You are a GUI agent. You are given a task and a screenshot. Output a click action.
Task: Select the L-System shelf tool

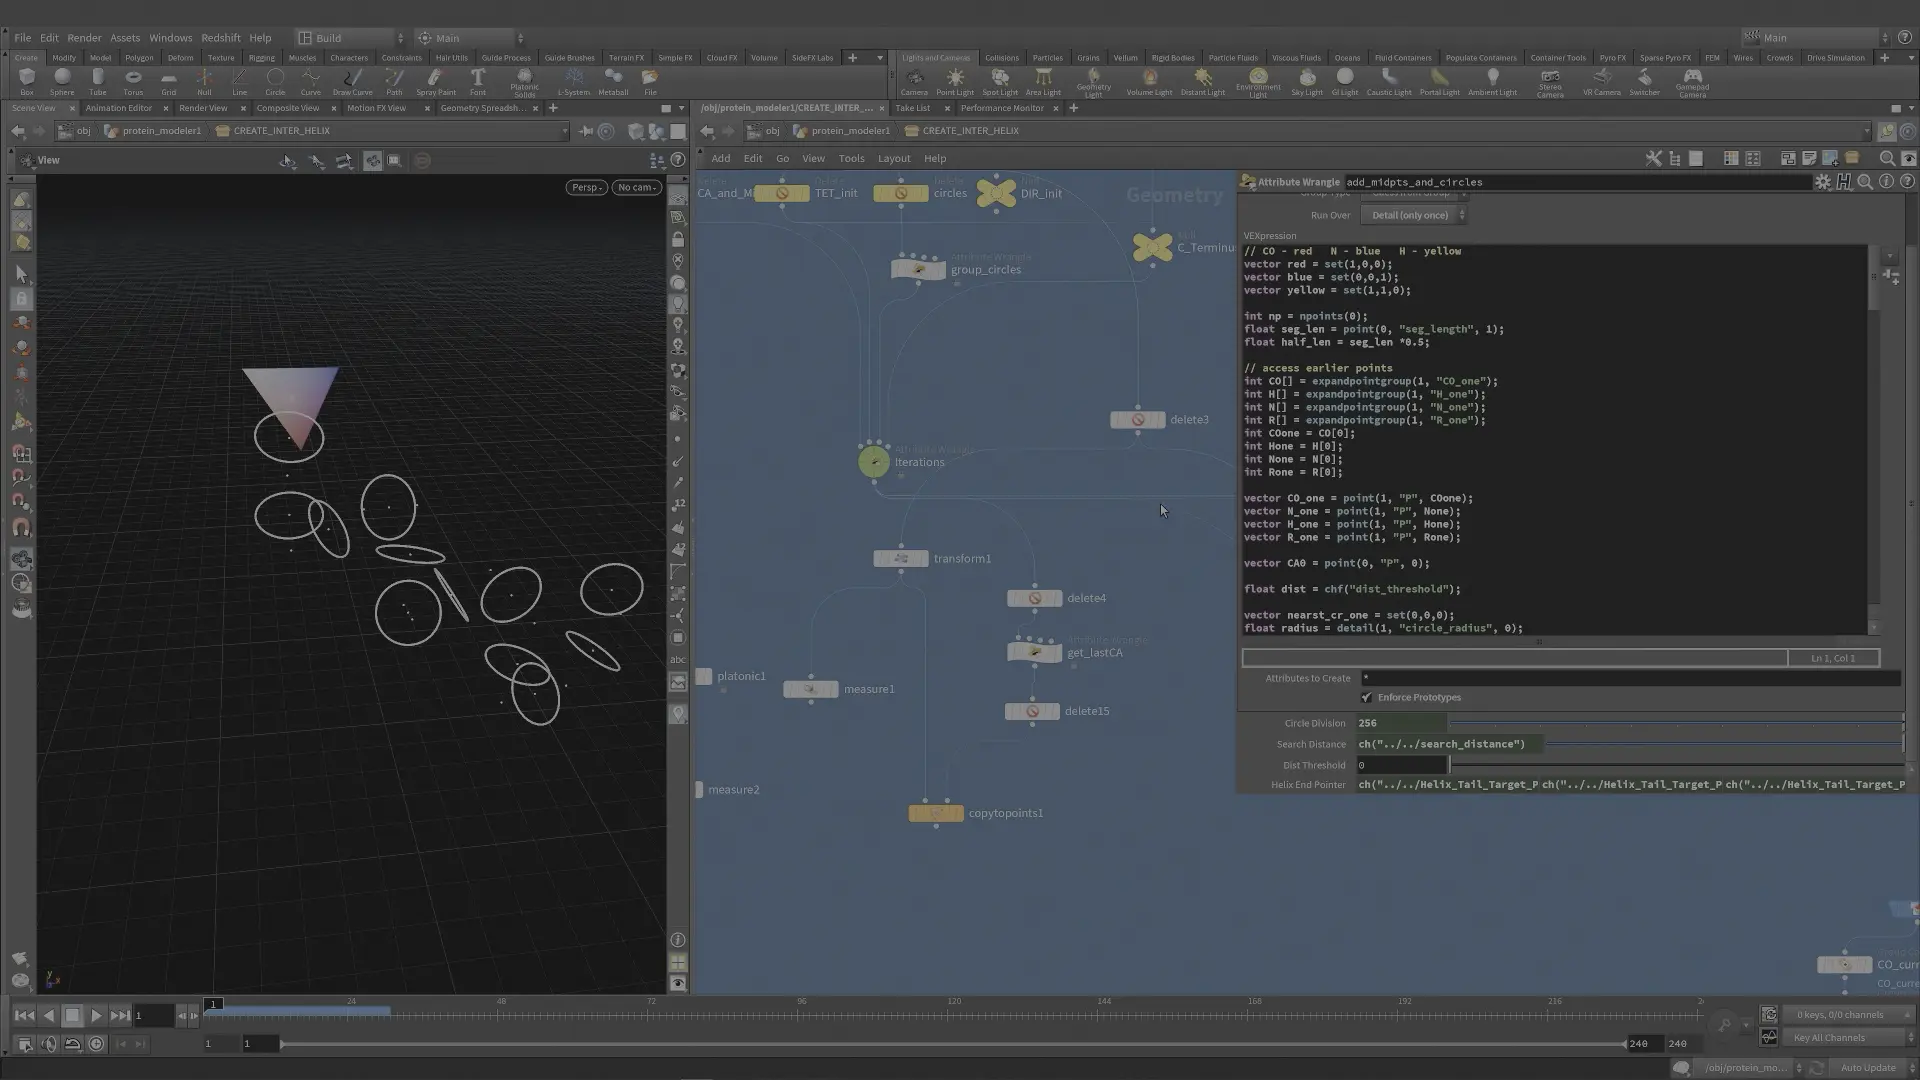[x=573, y=81]
